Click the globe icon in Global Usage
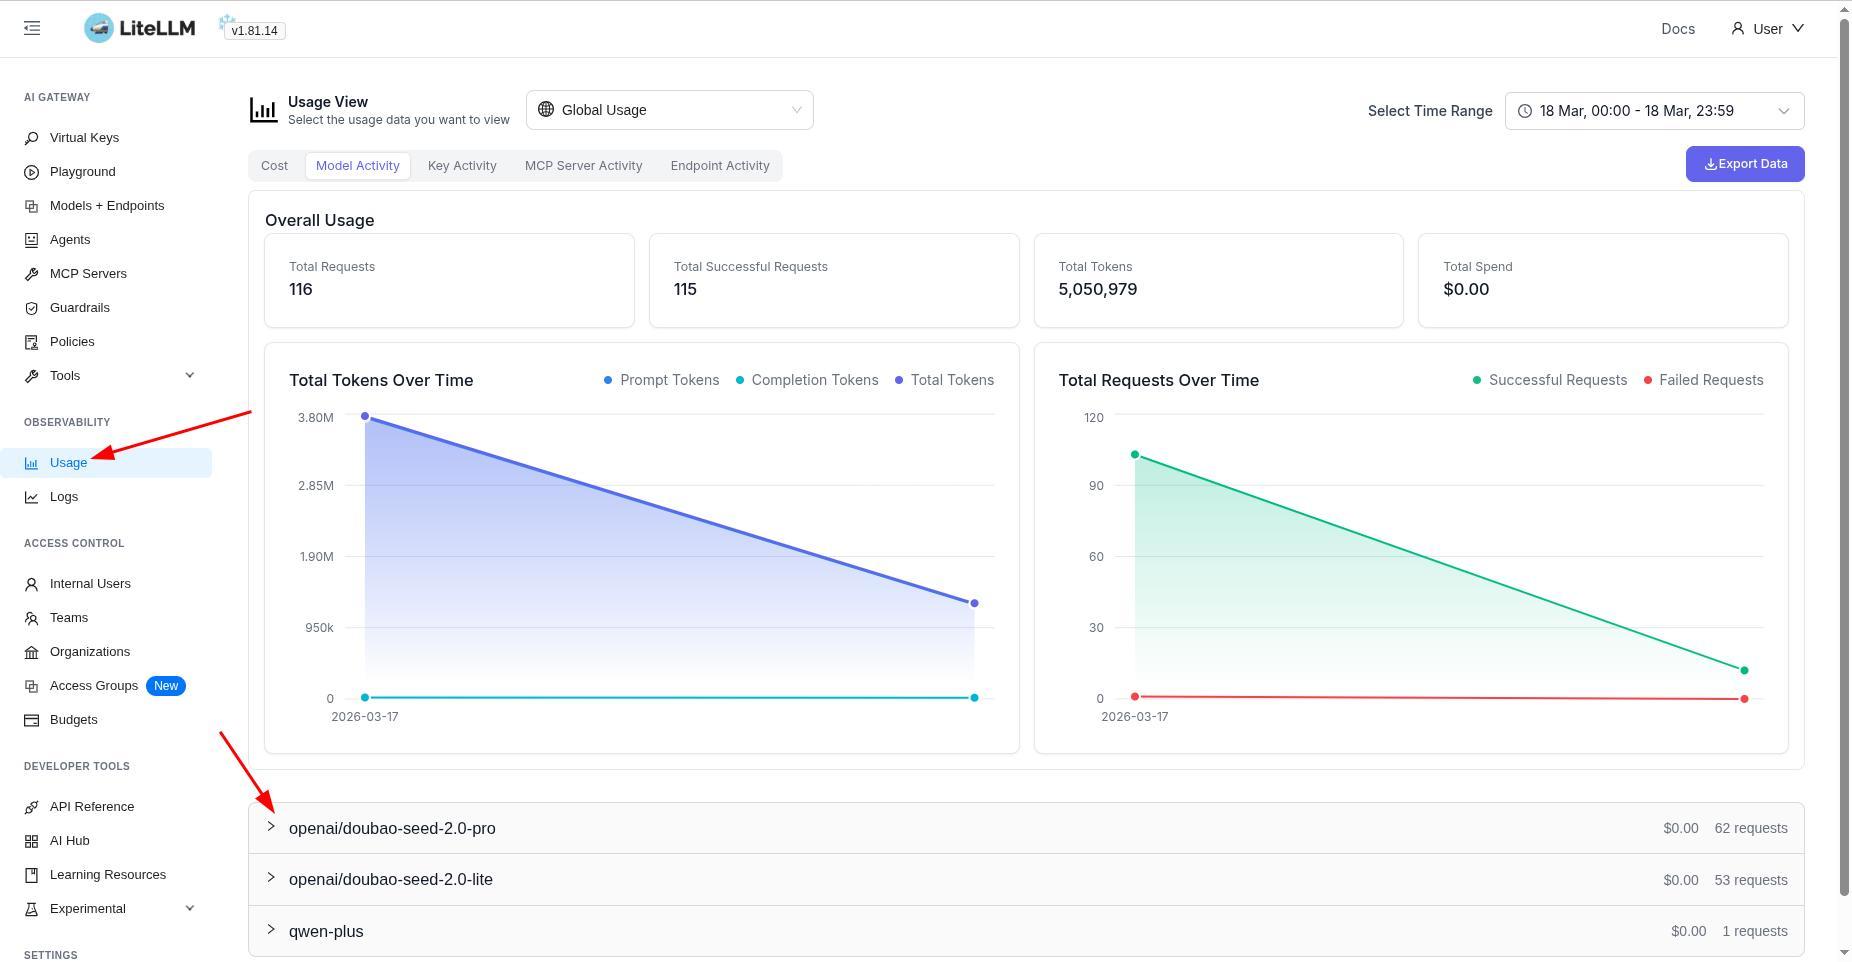The height and width of the screenshot is (962, 1852). coord(546,109)
